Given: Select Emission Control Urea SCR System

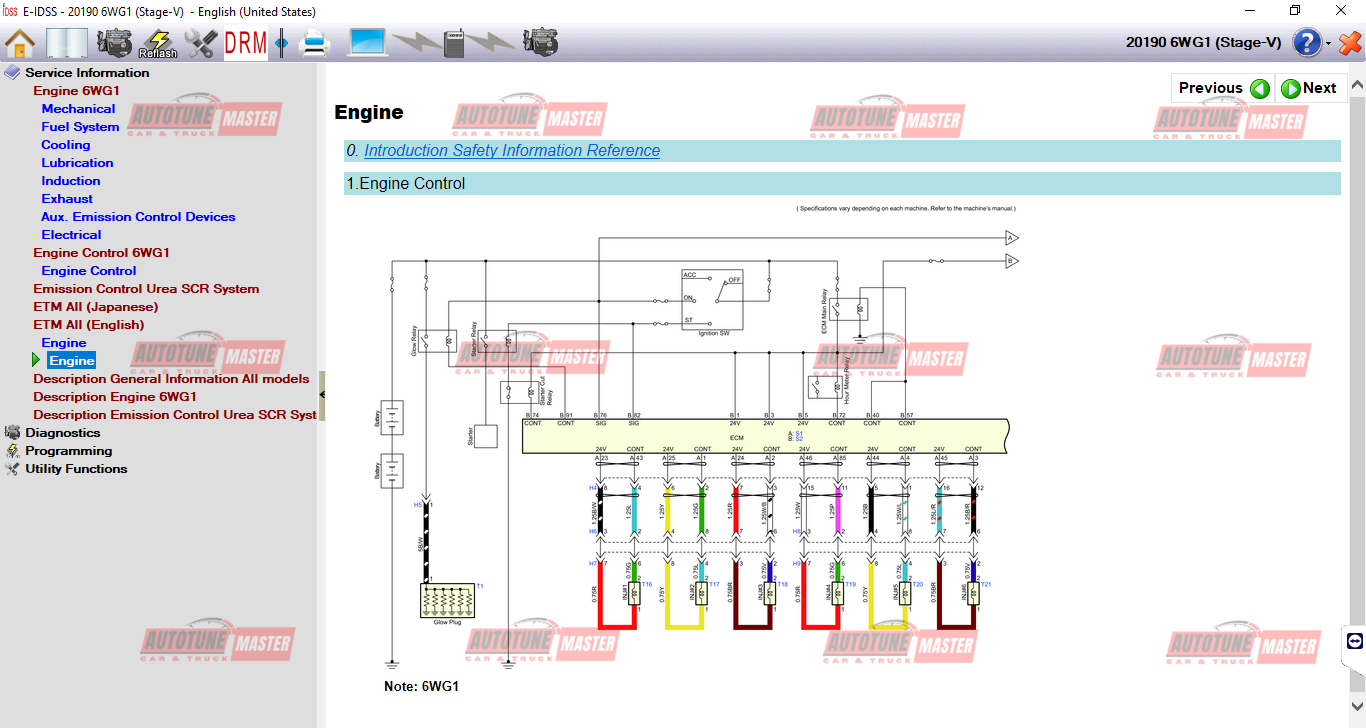Looking at the screenshot, I should (146, 289).
